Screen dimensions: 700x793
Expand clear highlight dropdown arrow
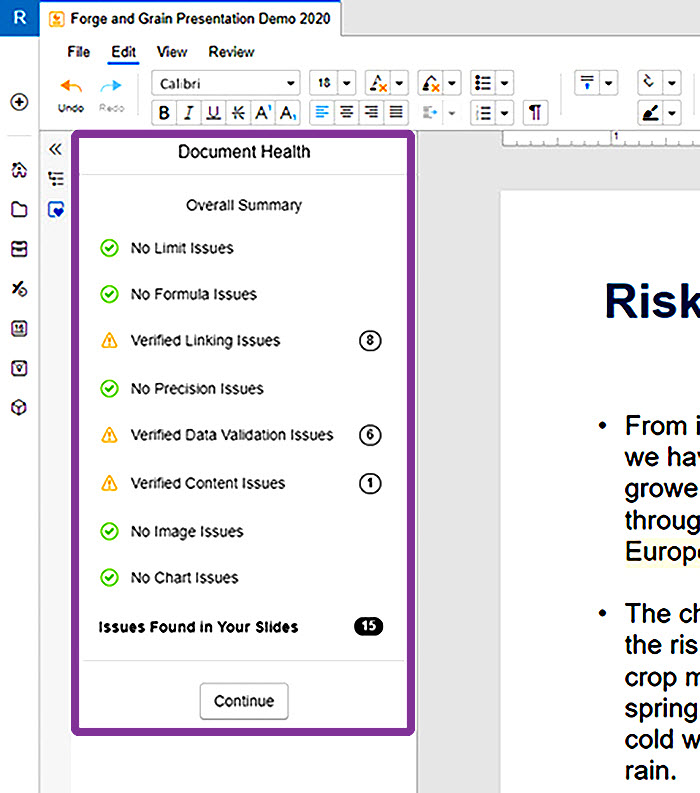tap(452, 83)
